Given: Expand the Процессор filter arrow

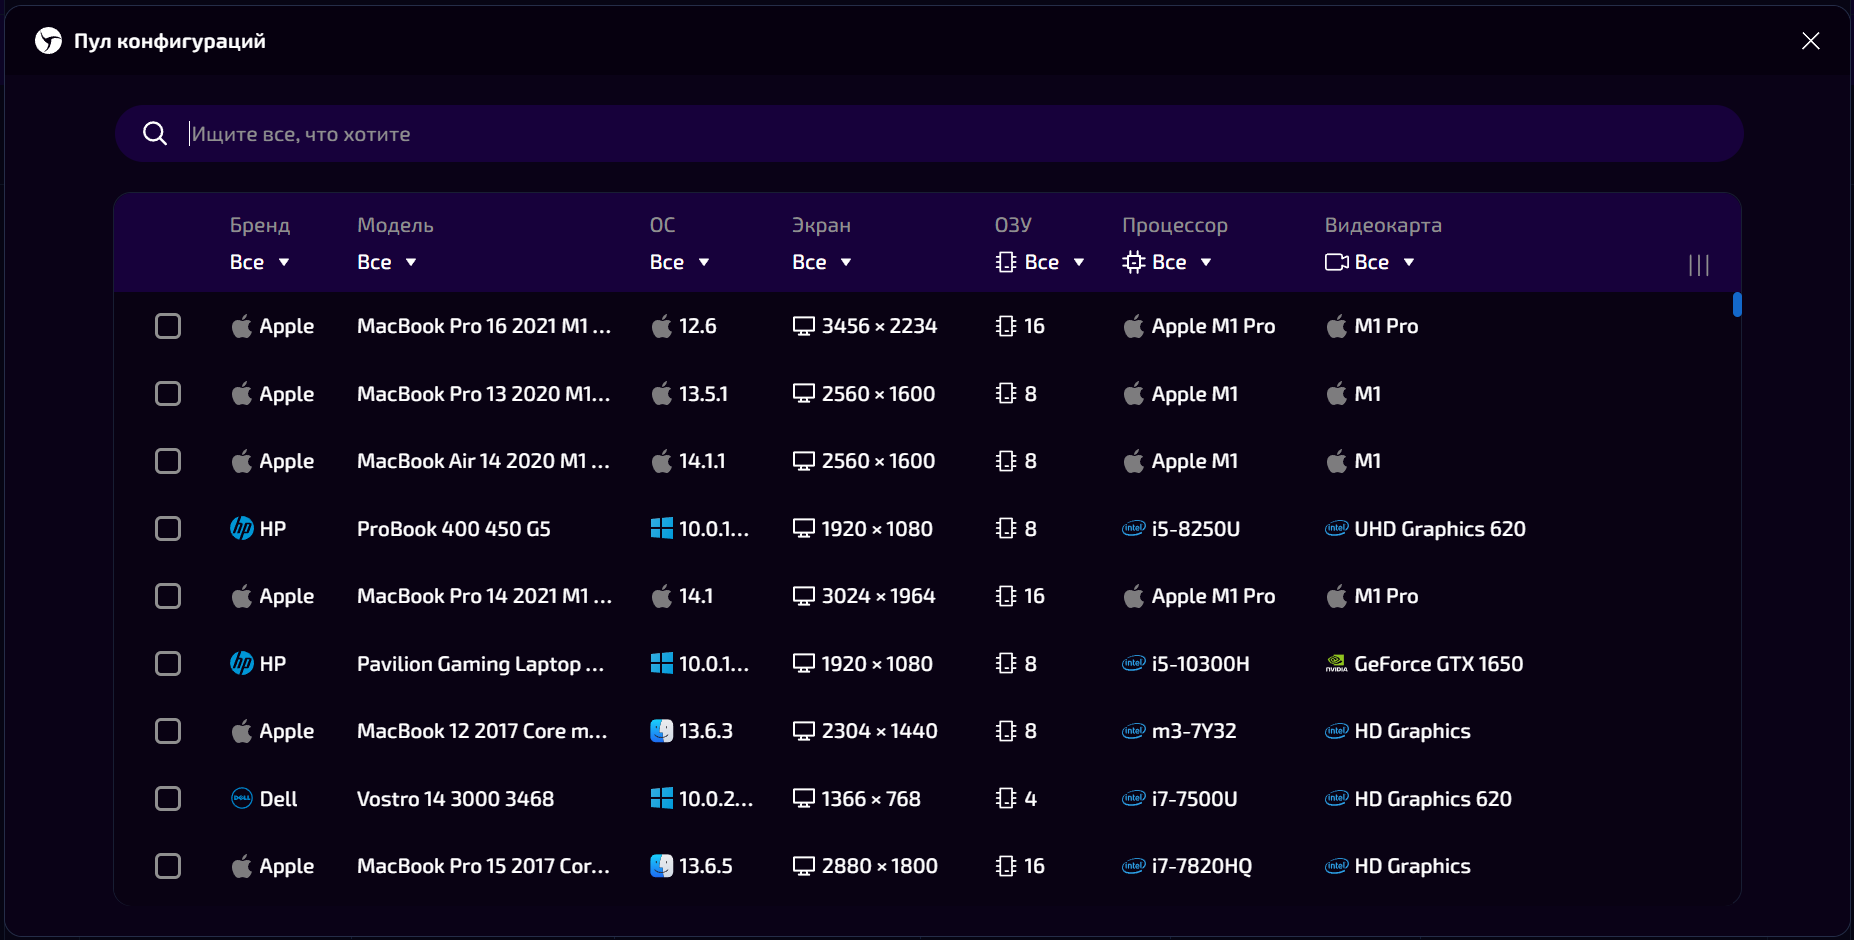Looking at the screenshot, I should [1206, 262].
